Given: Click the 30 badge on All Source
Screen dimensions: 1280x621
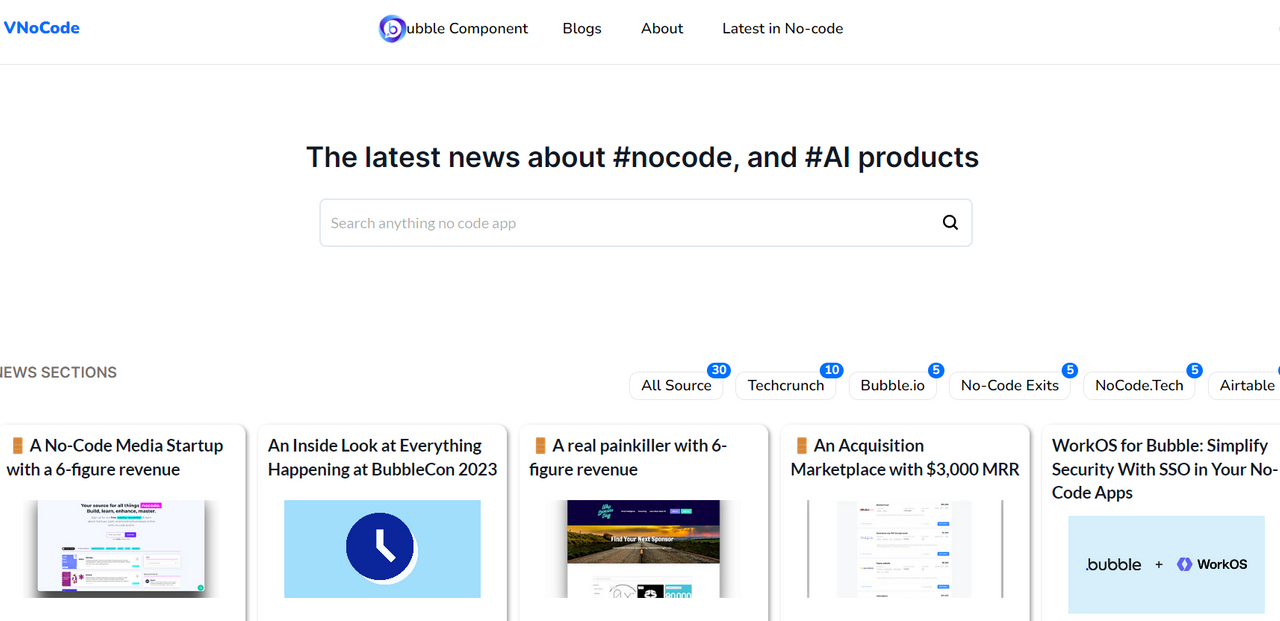Looking at the screenshot, I should pyautogui.click(x=719, y=371).
